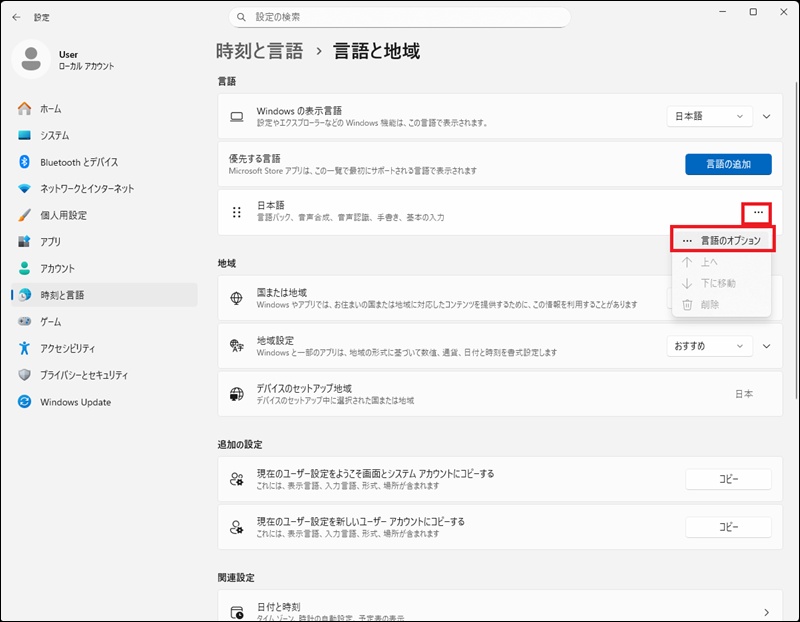
Task: Select 個人用設定 in the sidebar
Action: tap(63, 215)
